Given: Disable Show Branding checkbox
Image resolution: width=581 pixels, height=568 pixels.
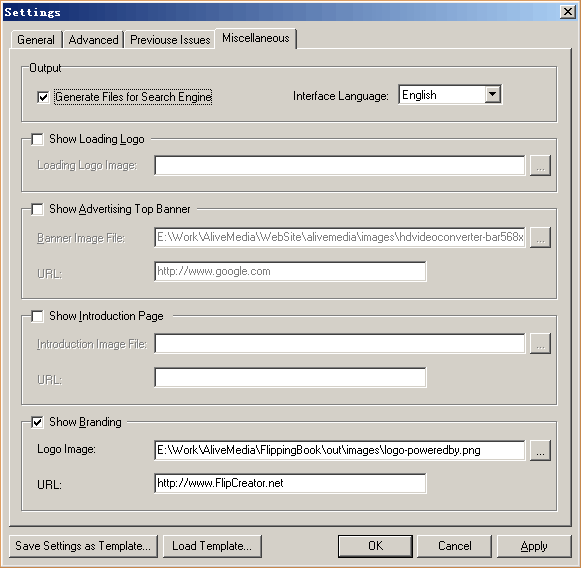Looking at the screenshot, I should coord(37,422).
